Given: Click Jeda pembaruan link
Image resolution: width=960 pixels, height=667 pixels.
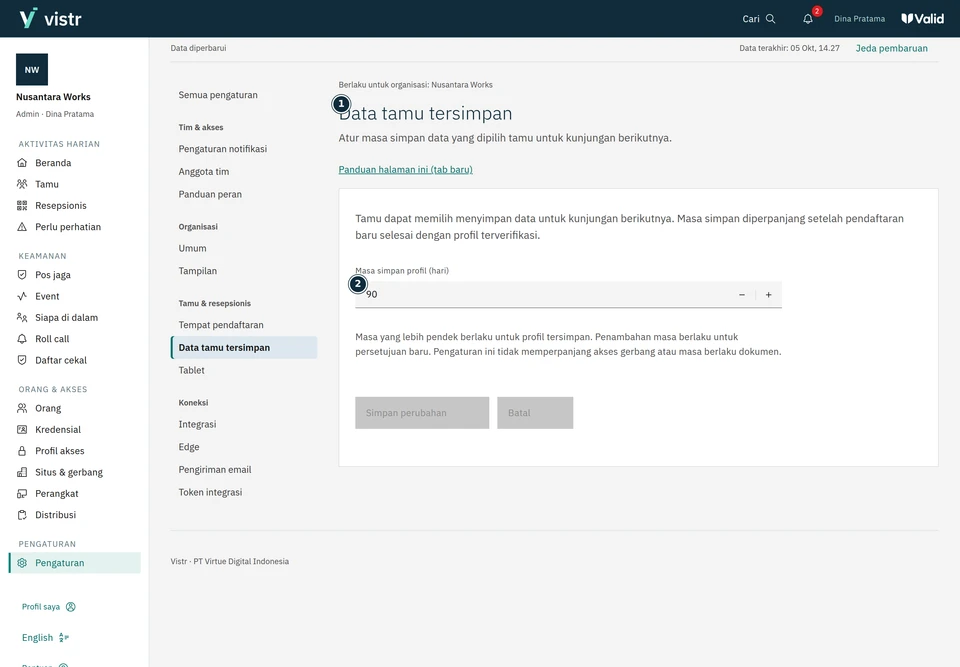Looking at the screenshot, I should 891,48.
